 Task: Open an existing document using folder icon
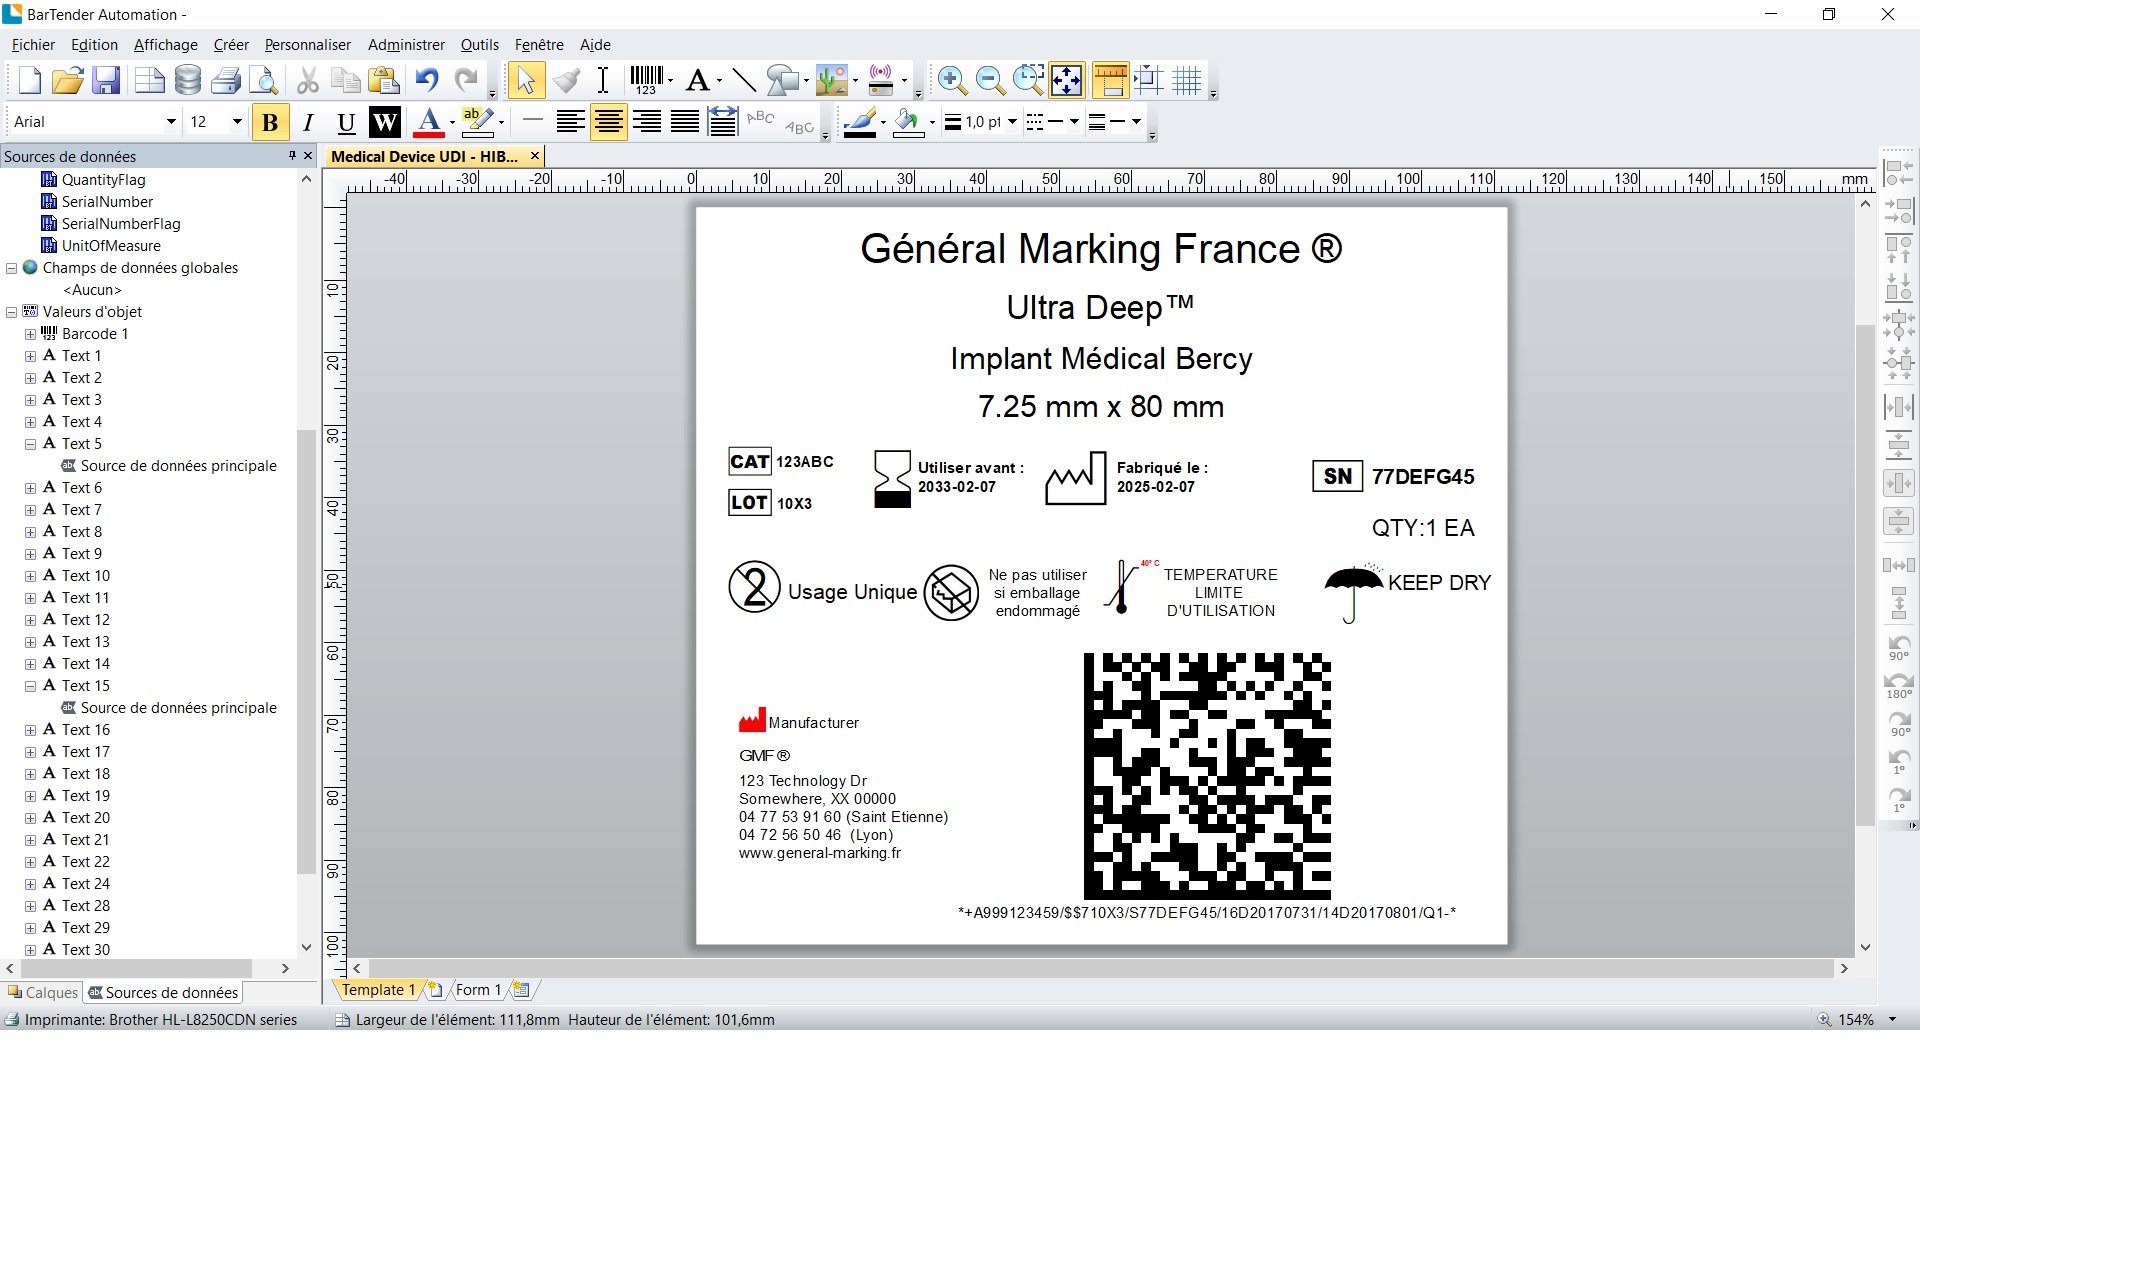click(68, 80)
